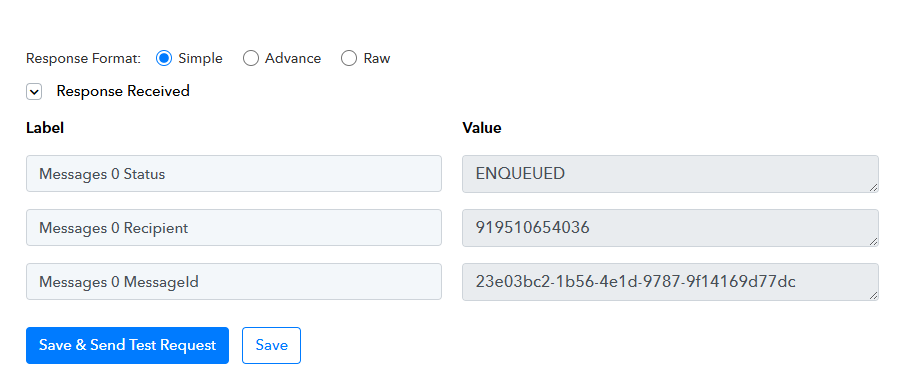Image resolution: width=908 pixels, height=377 pixels.
Task: Select the Raw response format radio button
Action: coord(349,58)
